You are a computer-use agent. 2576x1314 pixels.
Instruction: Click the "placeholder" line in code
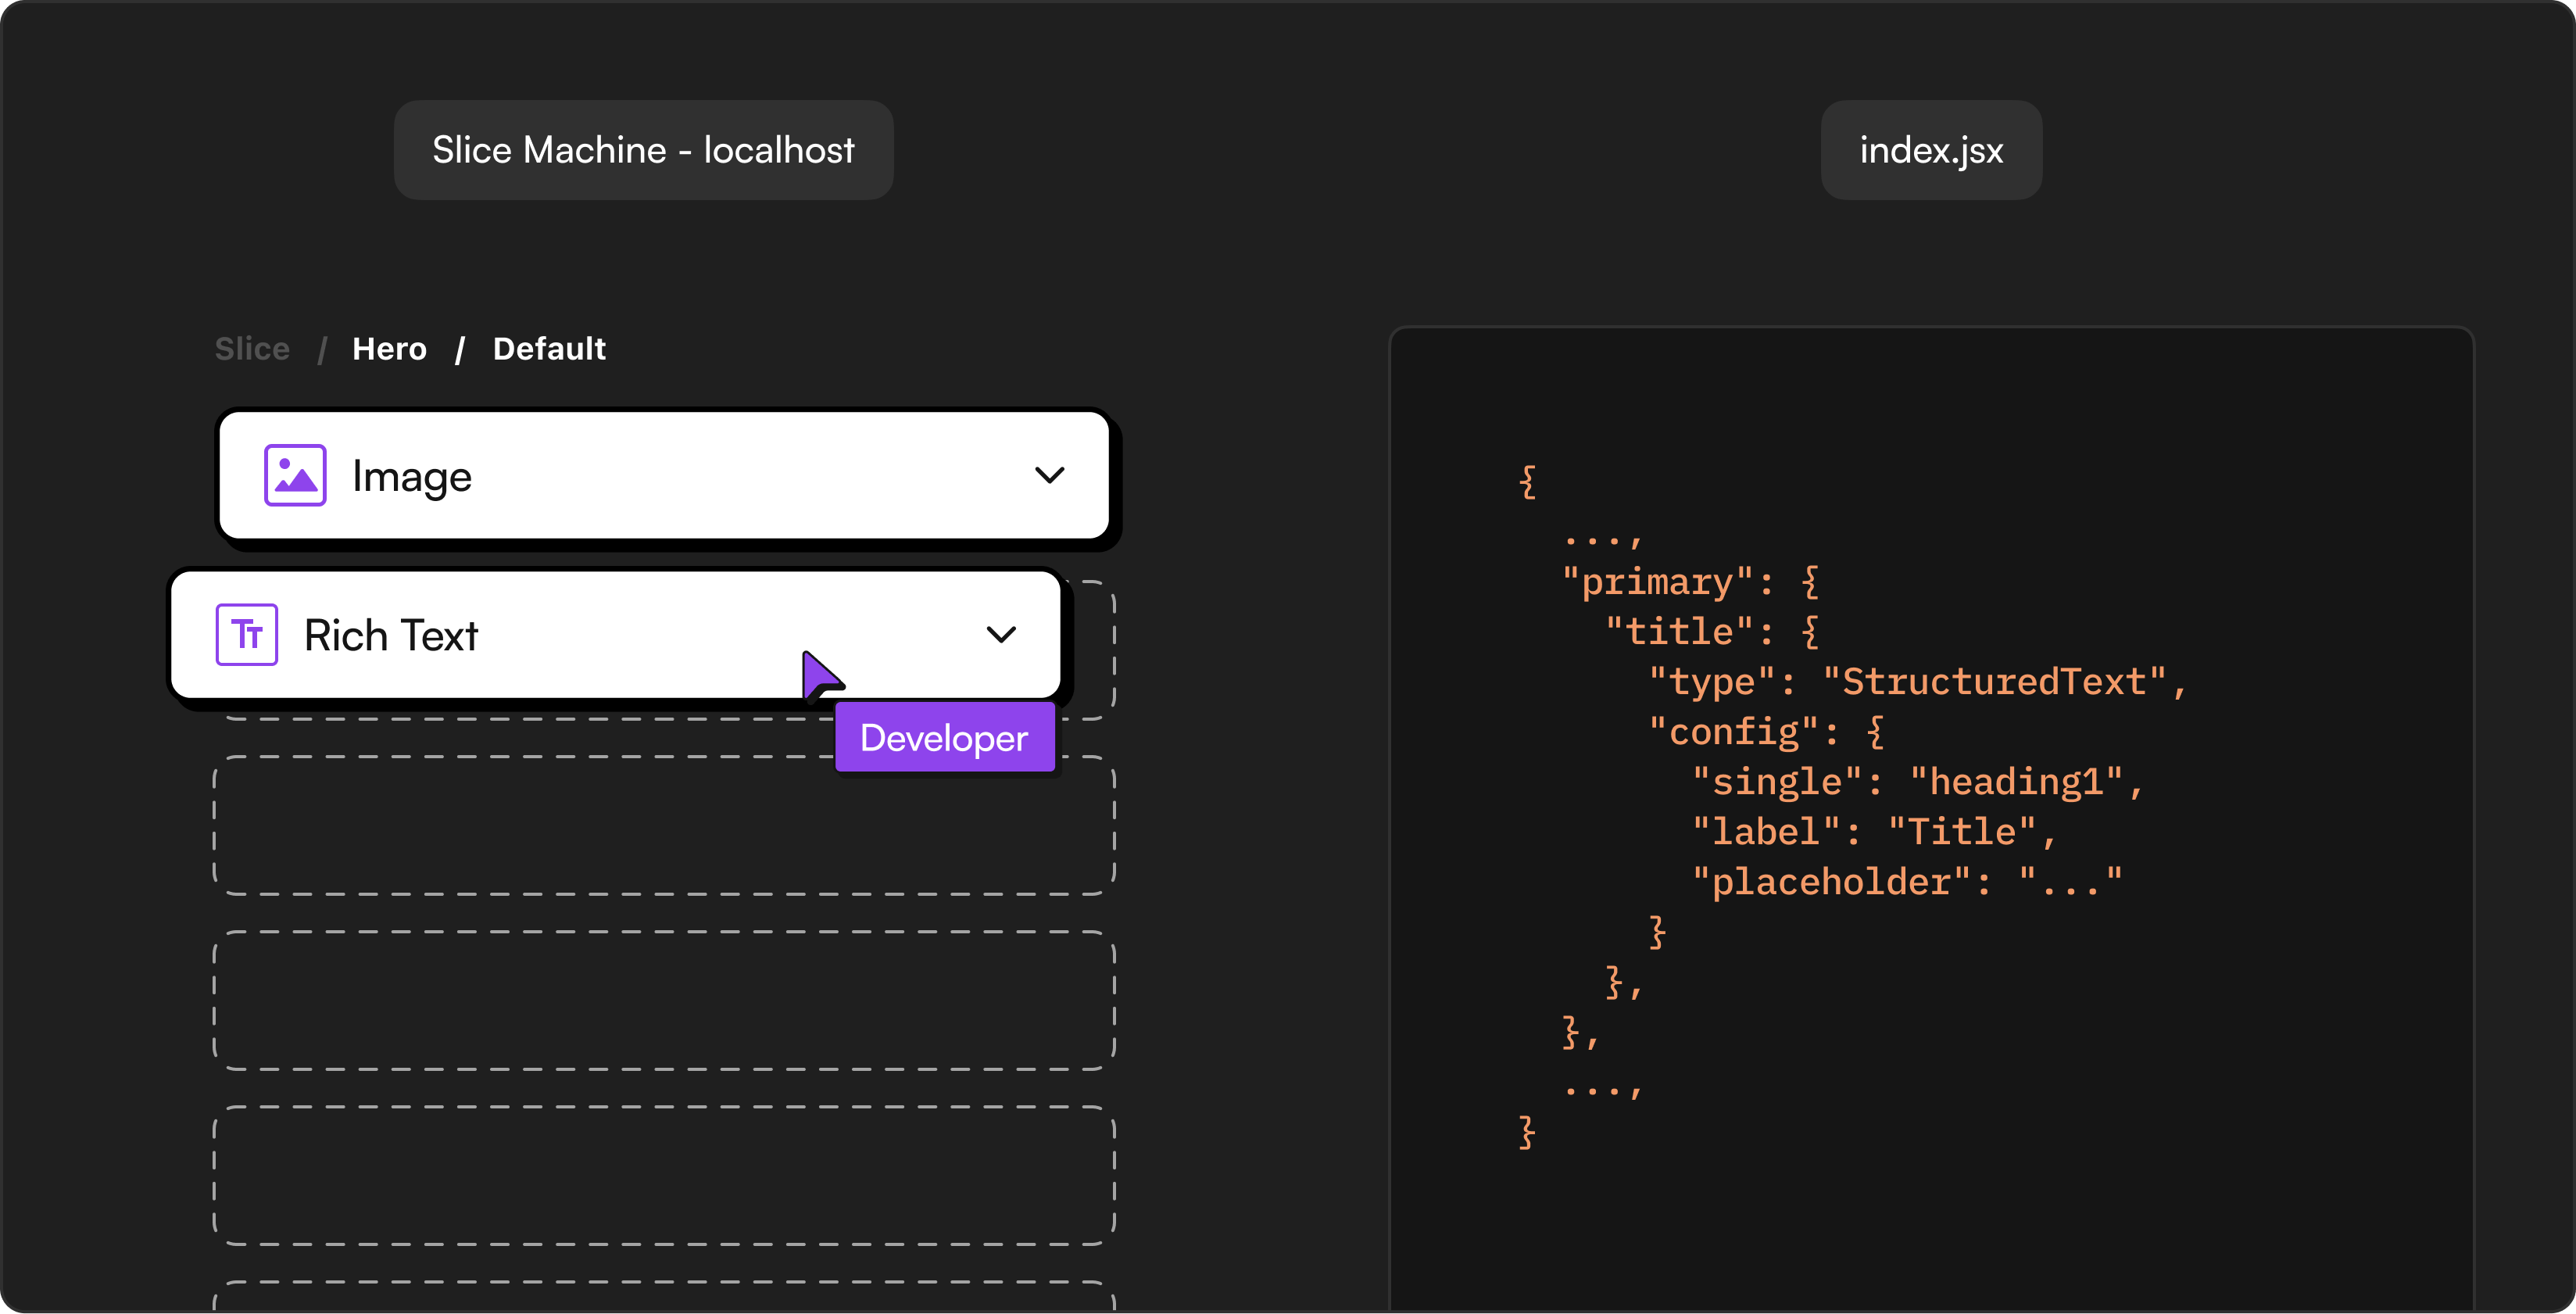(x=1906, y=882)
